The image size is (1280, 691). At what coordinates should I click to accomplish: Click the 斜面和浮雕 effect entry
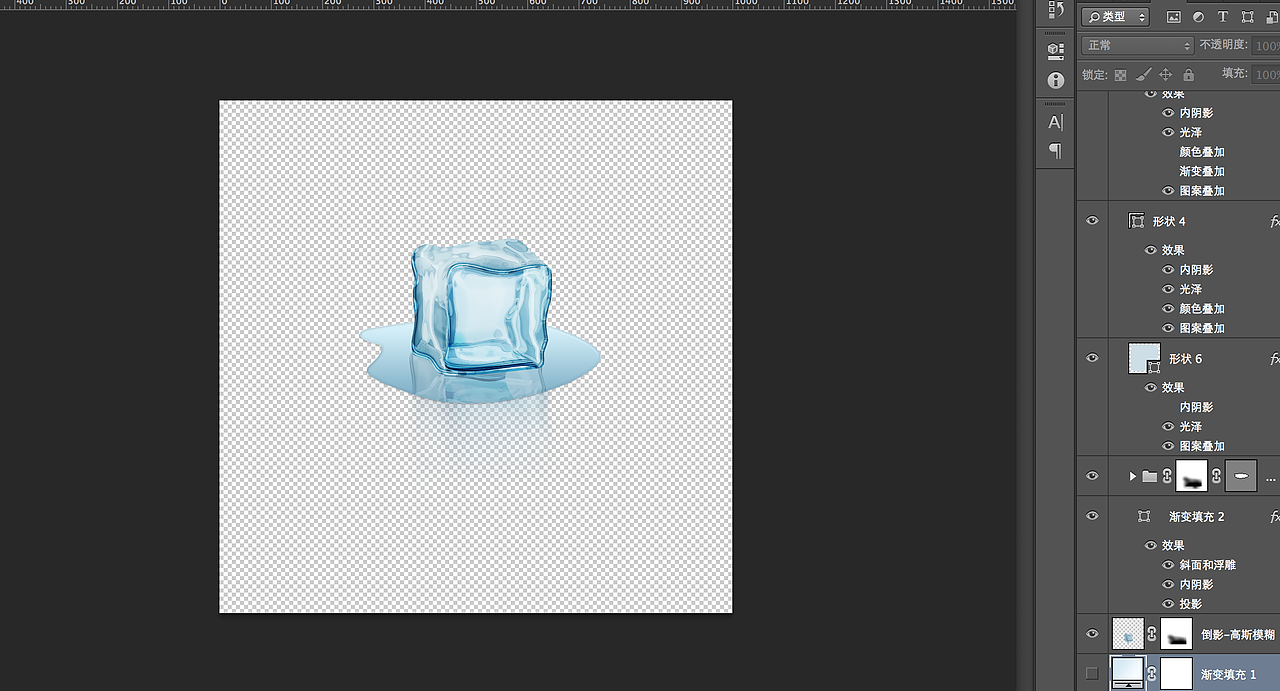click(x=1207, y=565)
